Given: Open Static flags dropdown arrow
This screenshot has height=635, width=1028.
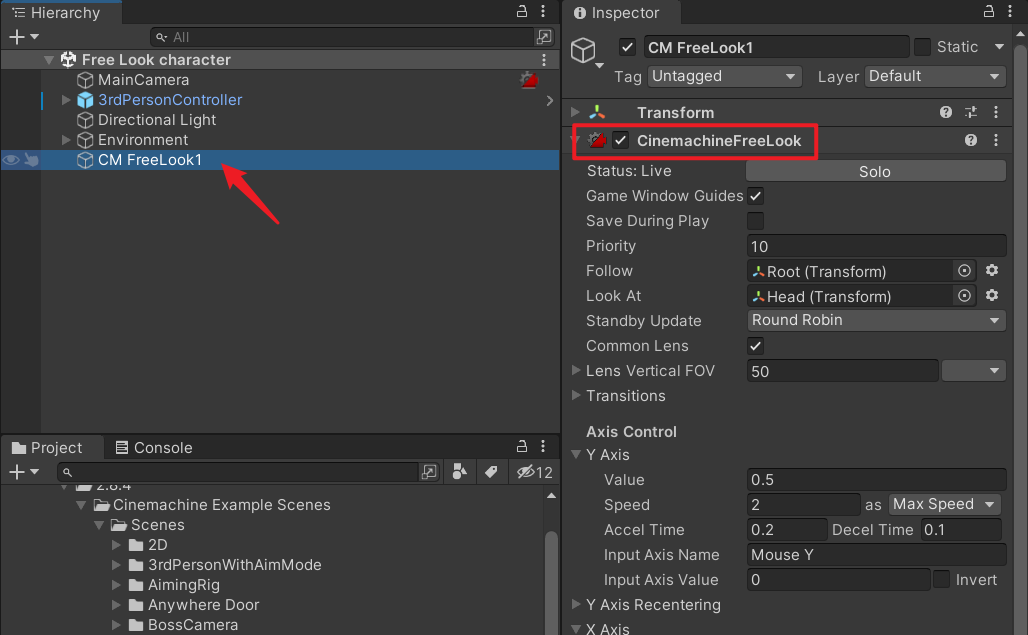Looking at the screenshot, I should [999, 47].
